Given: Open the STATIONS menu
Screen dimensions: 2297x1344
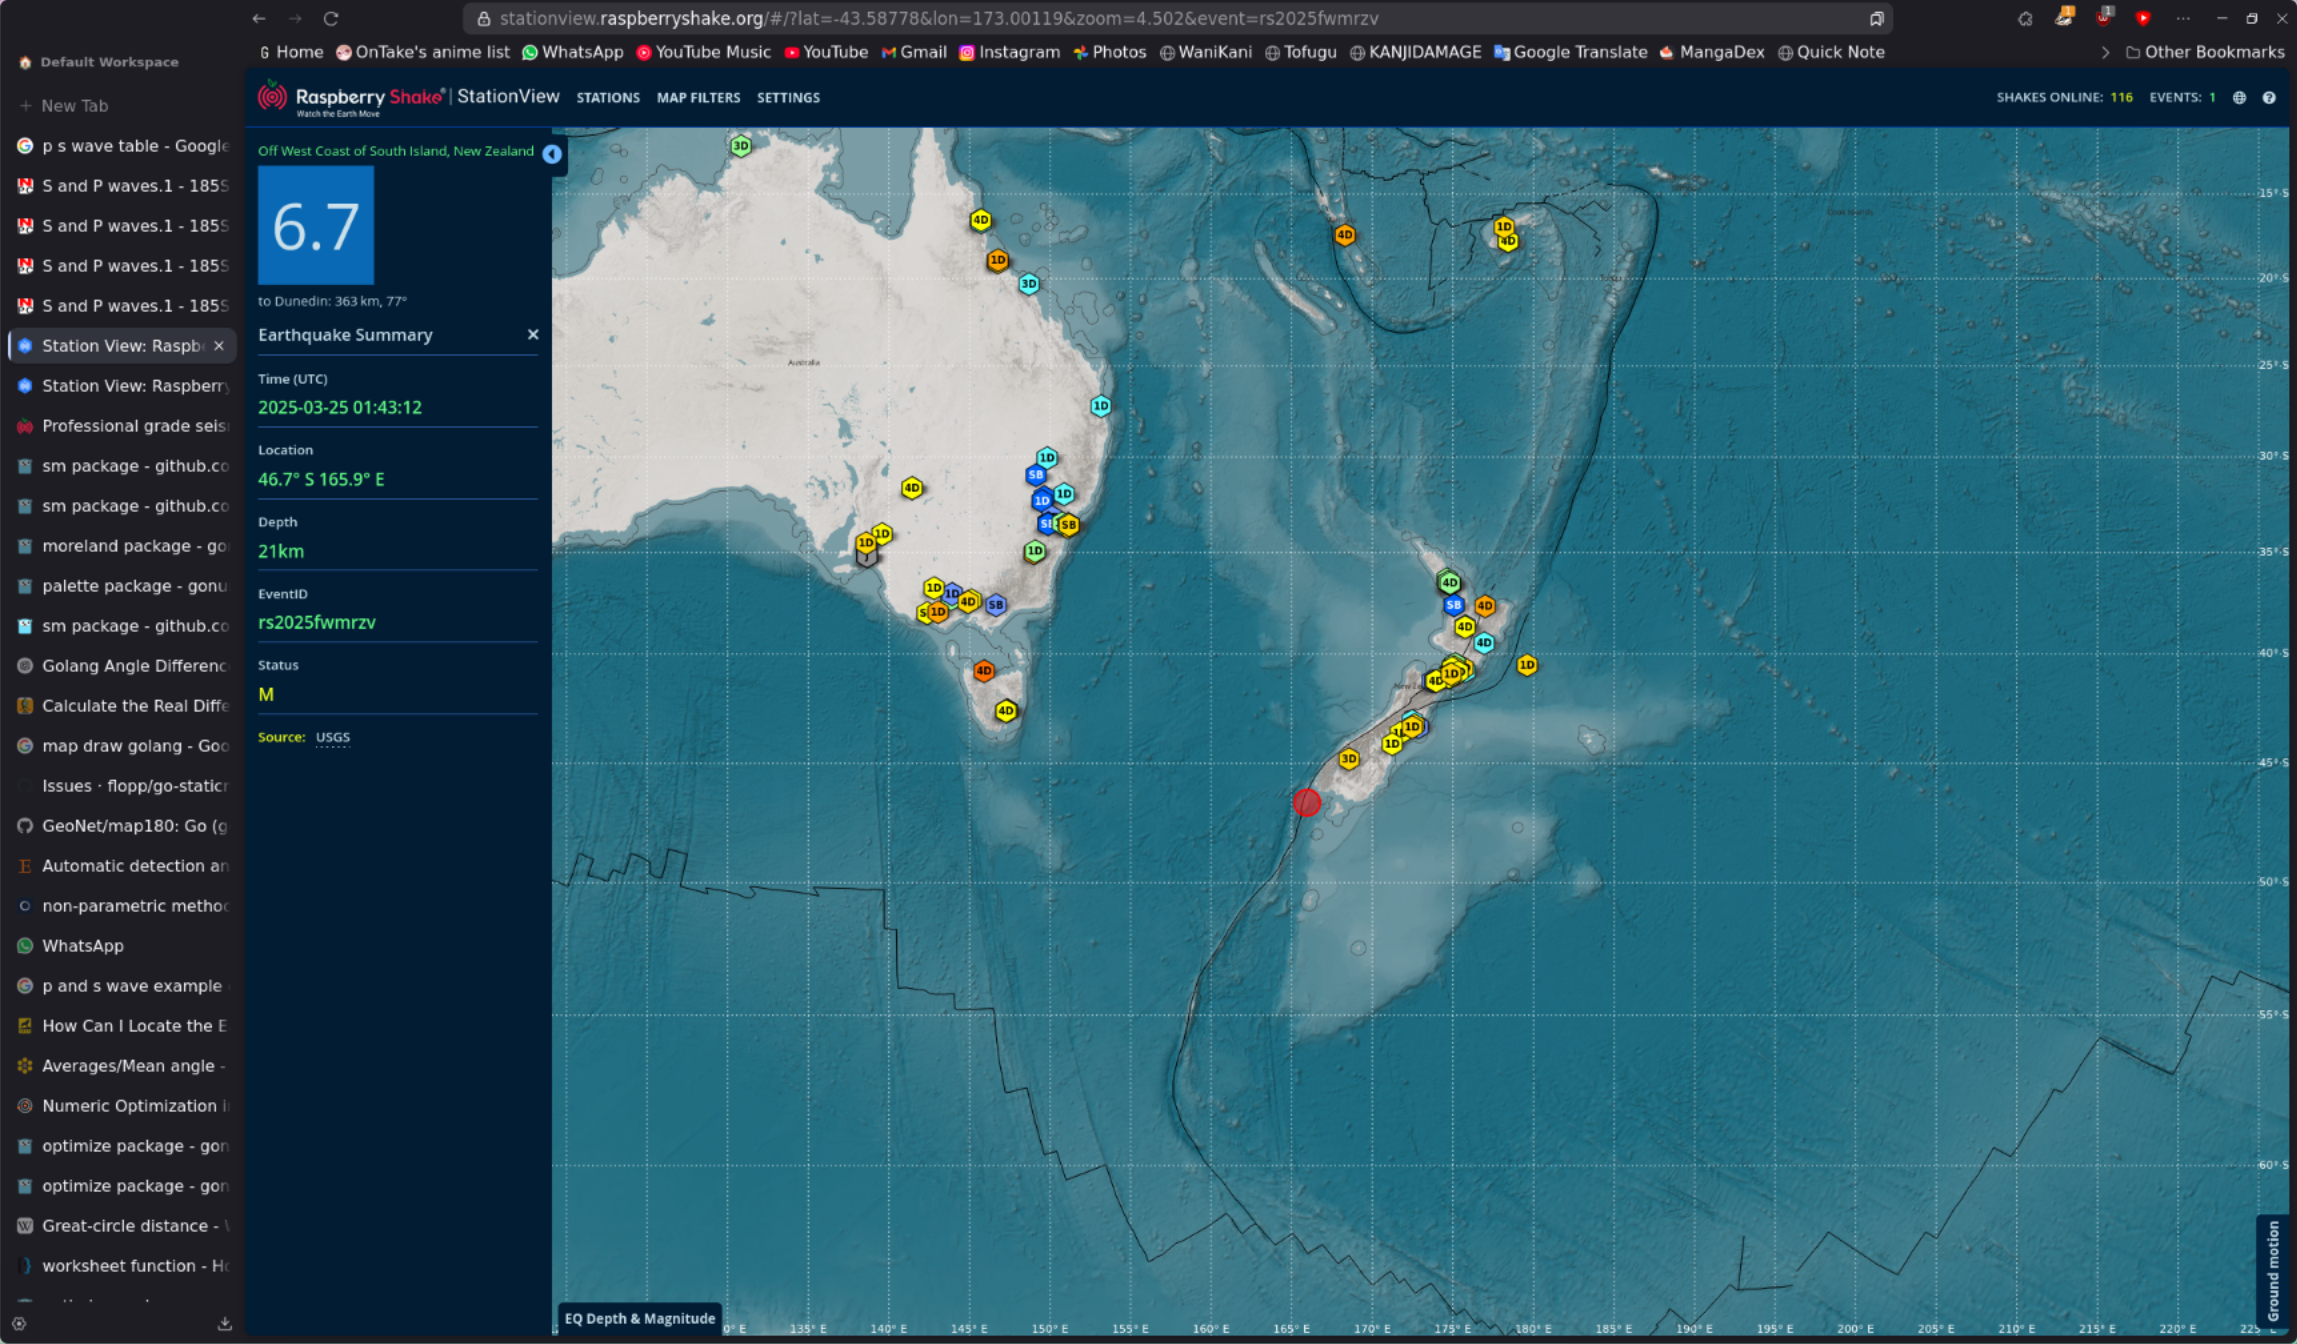Looking at the screenshot, I should point(607,98).
